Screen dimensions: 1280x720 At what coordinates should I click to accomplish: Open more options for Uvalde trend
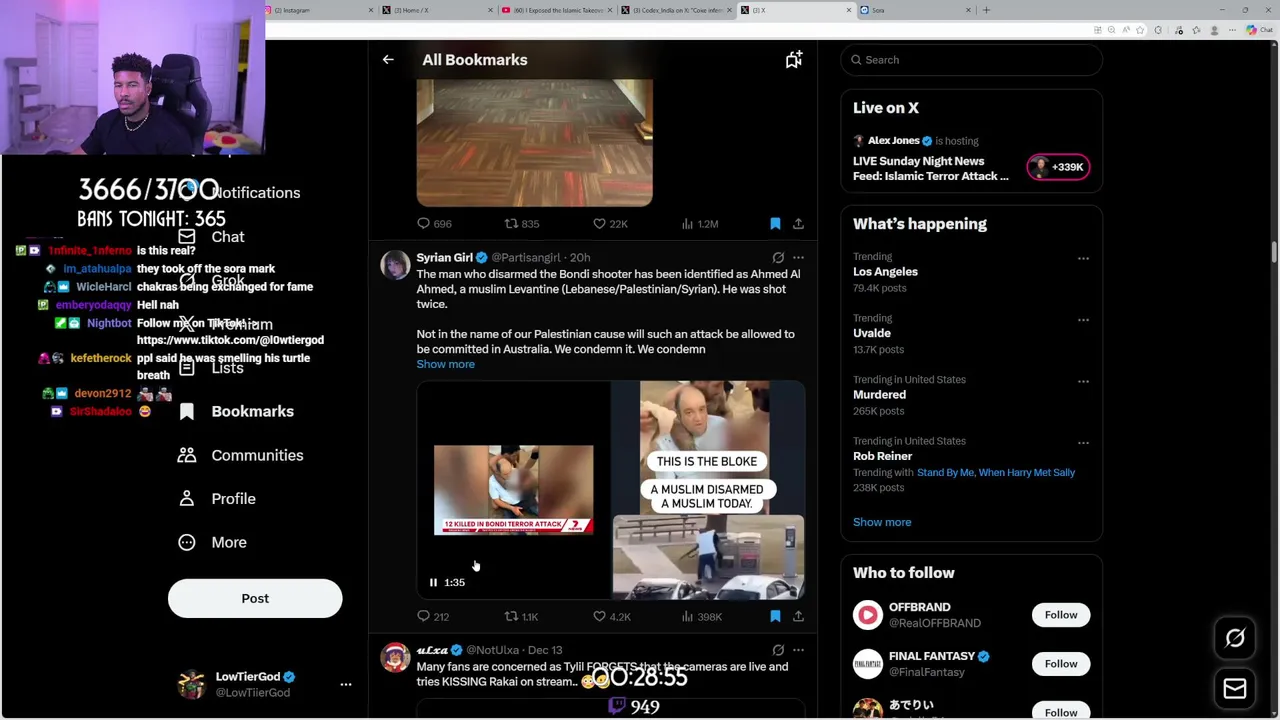[1083, 319]
